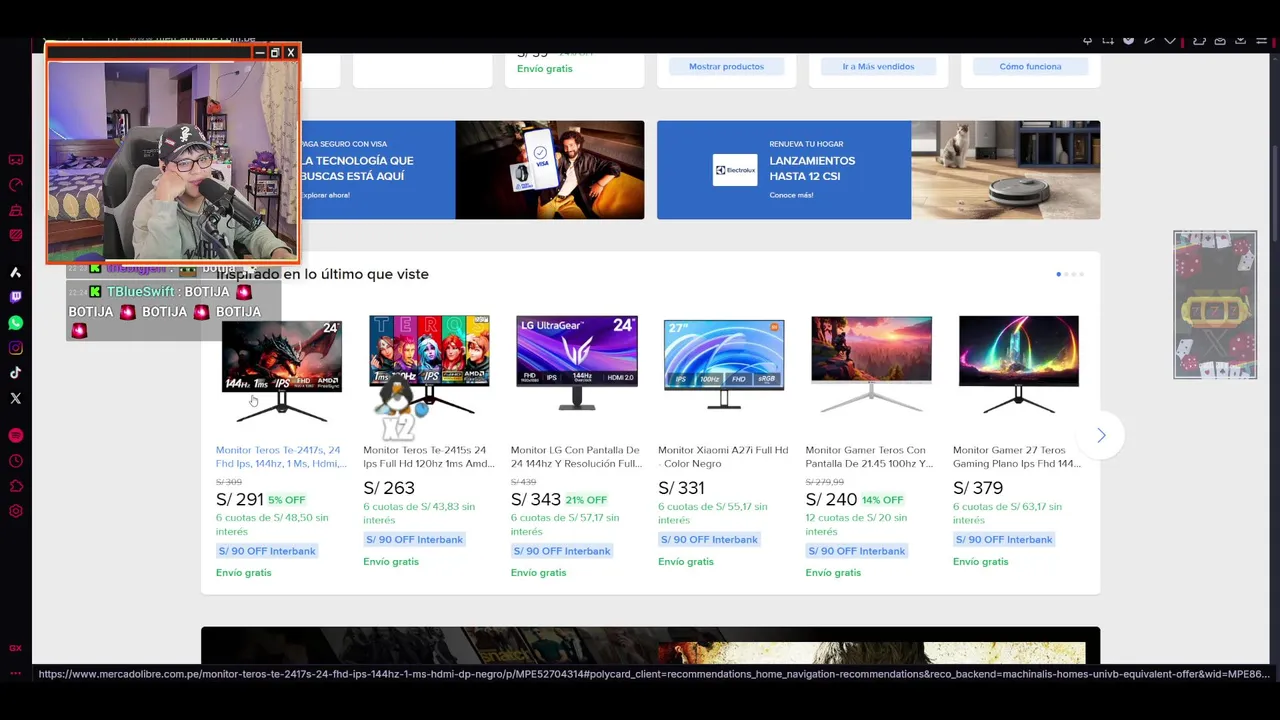The image size is (1280, 720).
Task: Open Xiaomi A27i monitor product image
Action: pyautogui.click(x=724, y=364)
